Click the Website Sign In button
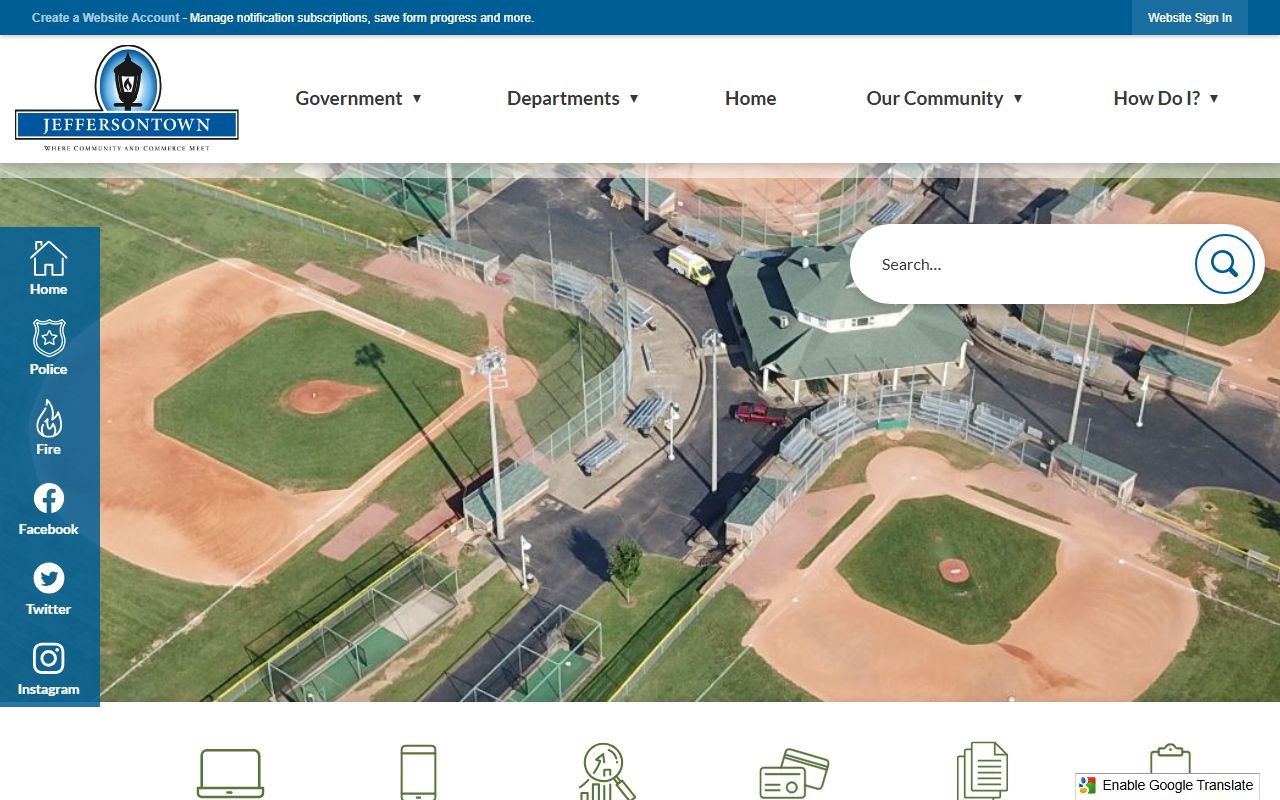This screenshot has width=1280, height=800. tap(1189, 18)
